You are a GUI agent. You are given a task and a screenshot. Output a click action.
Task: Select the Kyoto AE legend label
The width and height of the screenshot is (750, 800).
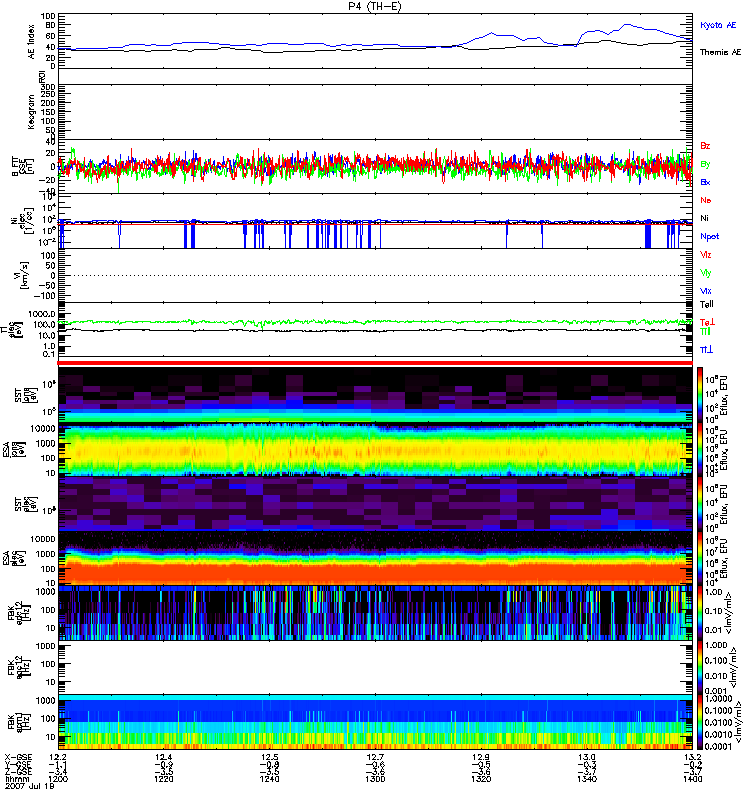click(718, 25)
